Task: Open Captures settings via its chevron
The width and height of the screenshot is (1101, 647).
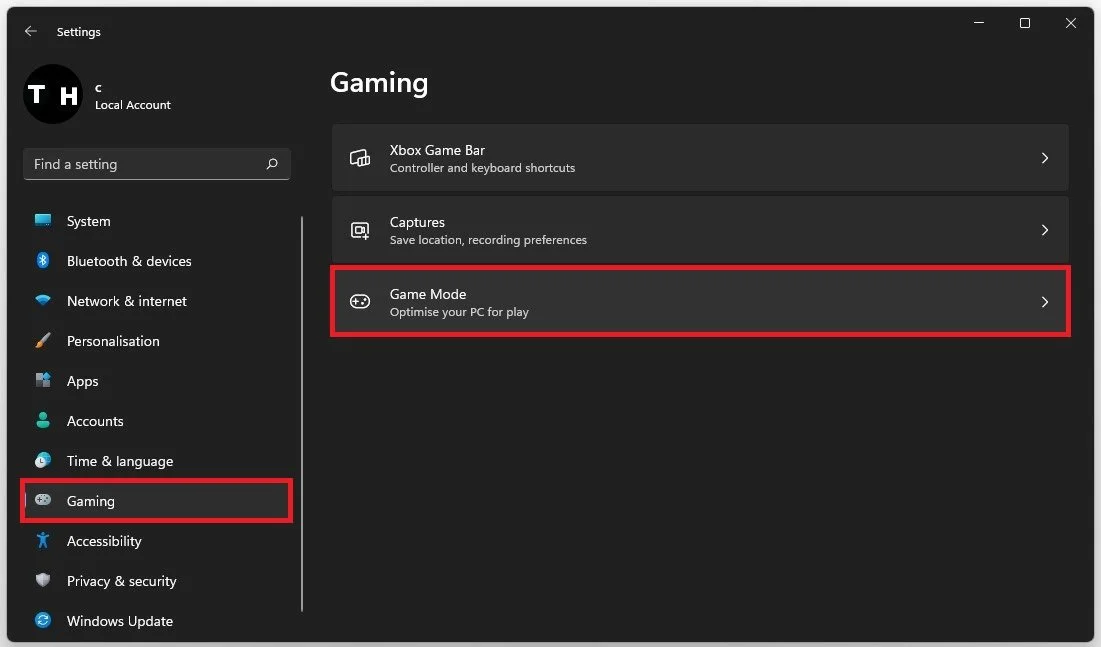Action: (x=1045, y=230)
